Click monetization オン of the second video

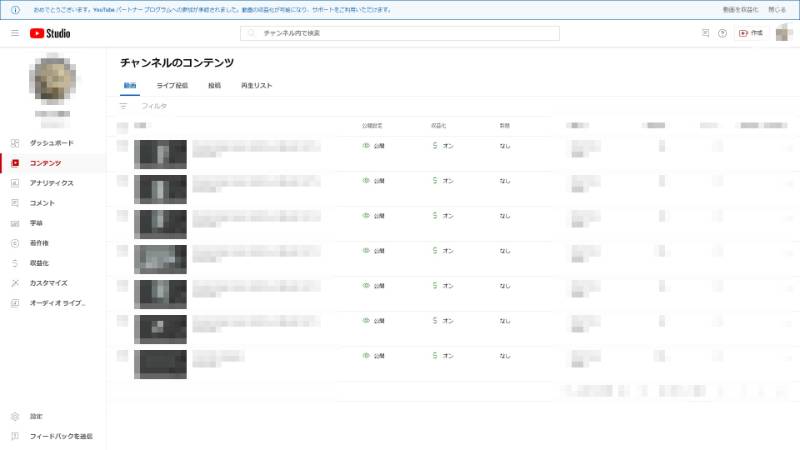pos(448,181)
